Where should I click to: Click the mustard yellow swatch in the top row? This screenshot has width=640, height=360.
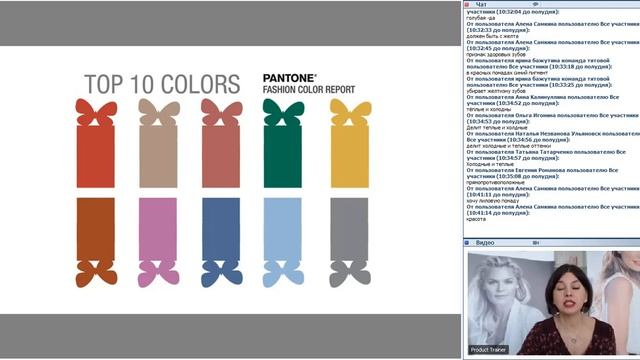coord(350,156)
